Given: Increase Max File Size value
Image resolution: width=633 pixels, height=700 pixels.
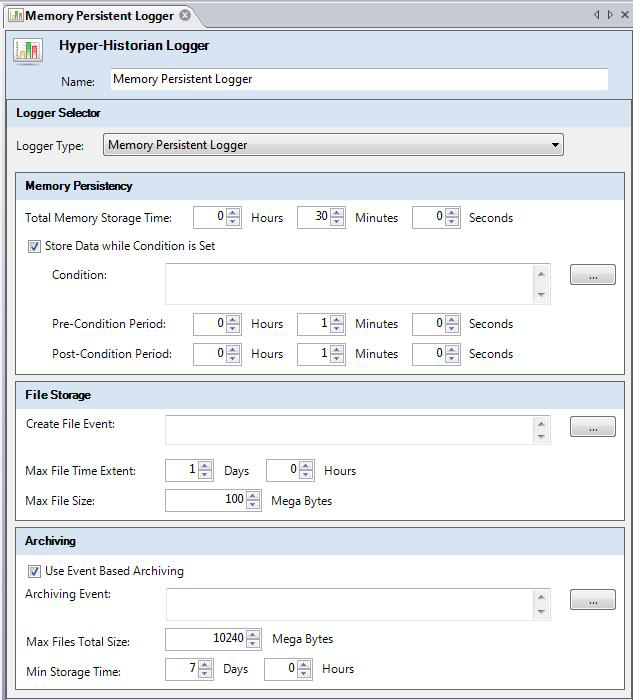Looking at the screenshot, I should point(253,496).
